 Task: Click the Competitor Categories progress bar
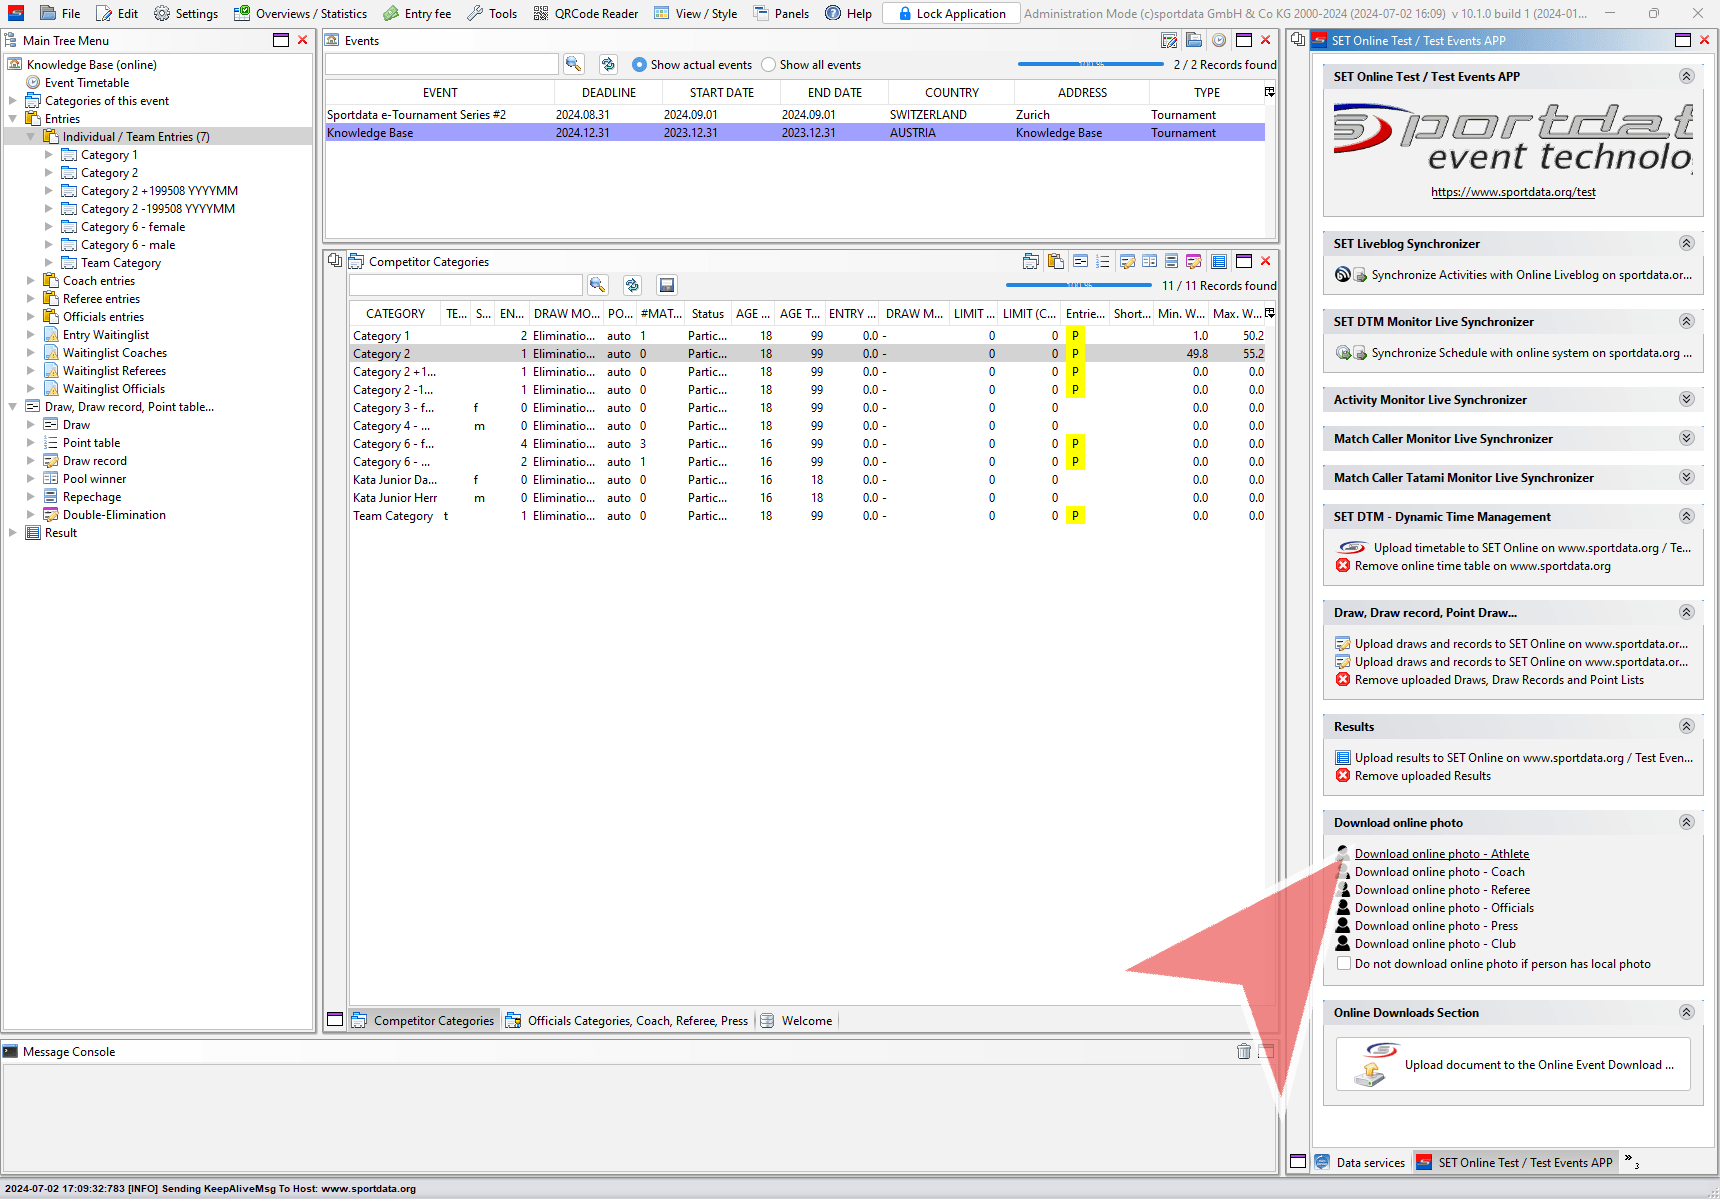(1078, 285)
